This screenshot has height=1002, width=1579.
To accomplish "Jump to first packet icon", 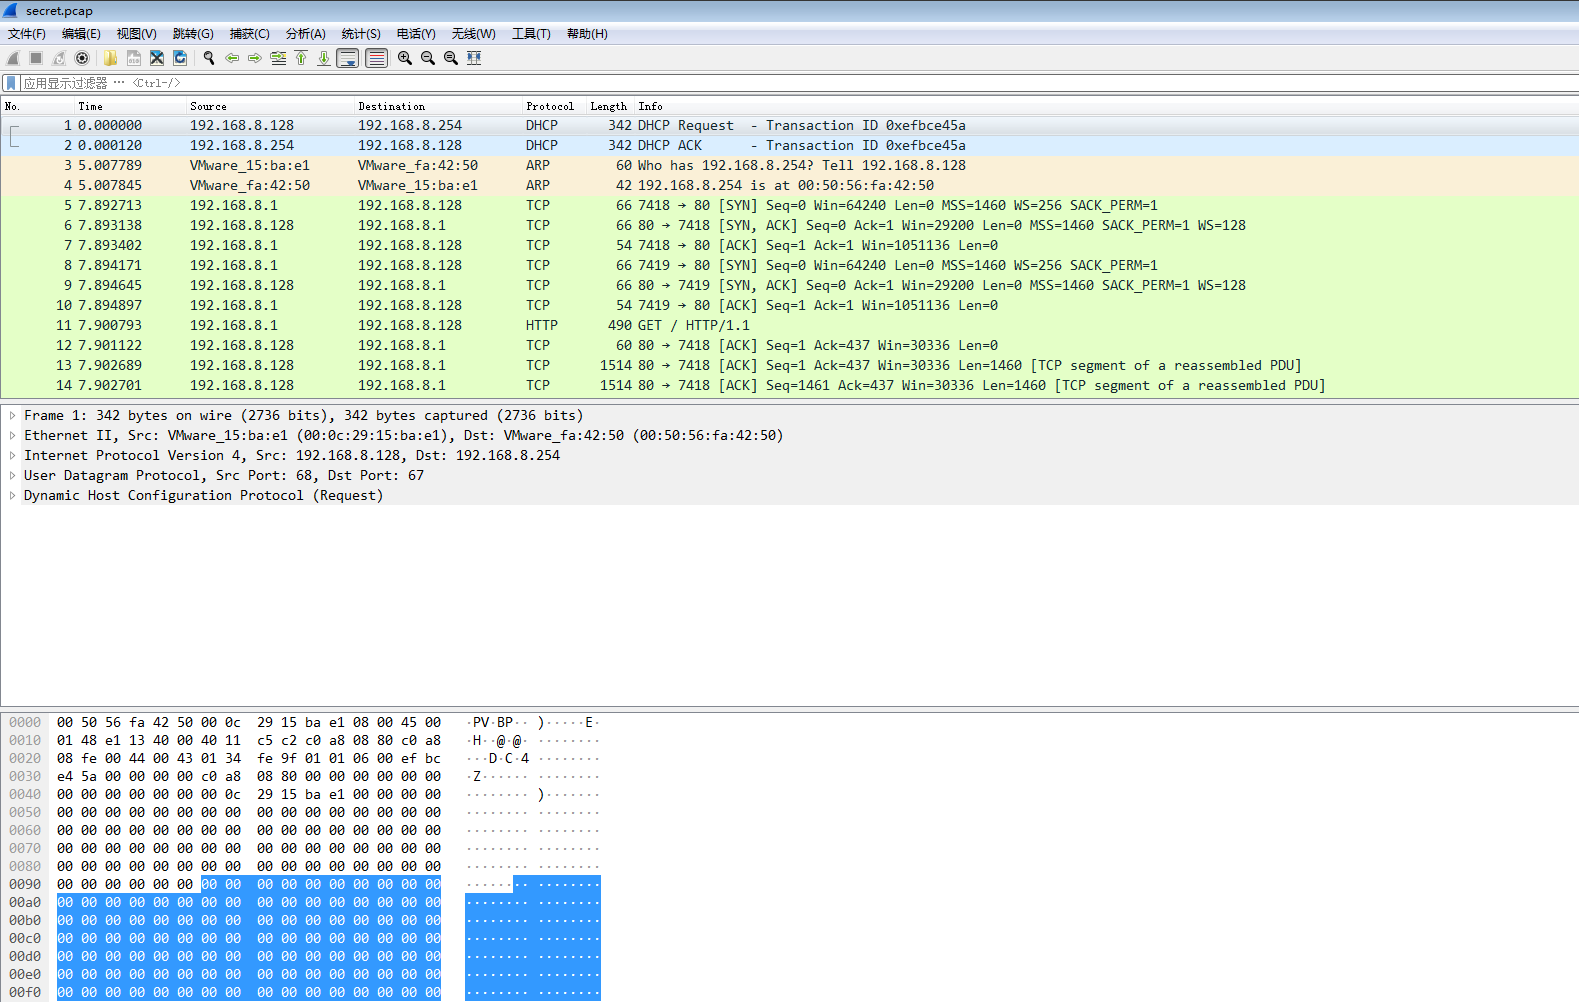I will coord(301,58).
